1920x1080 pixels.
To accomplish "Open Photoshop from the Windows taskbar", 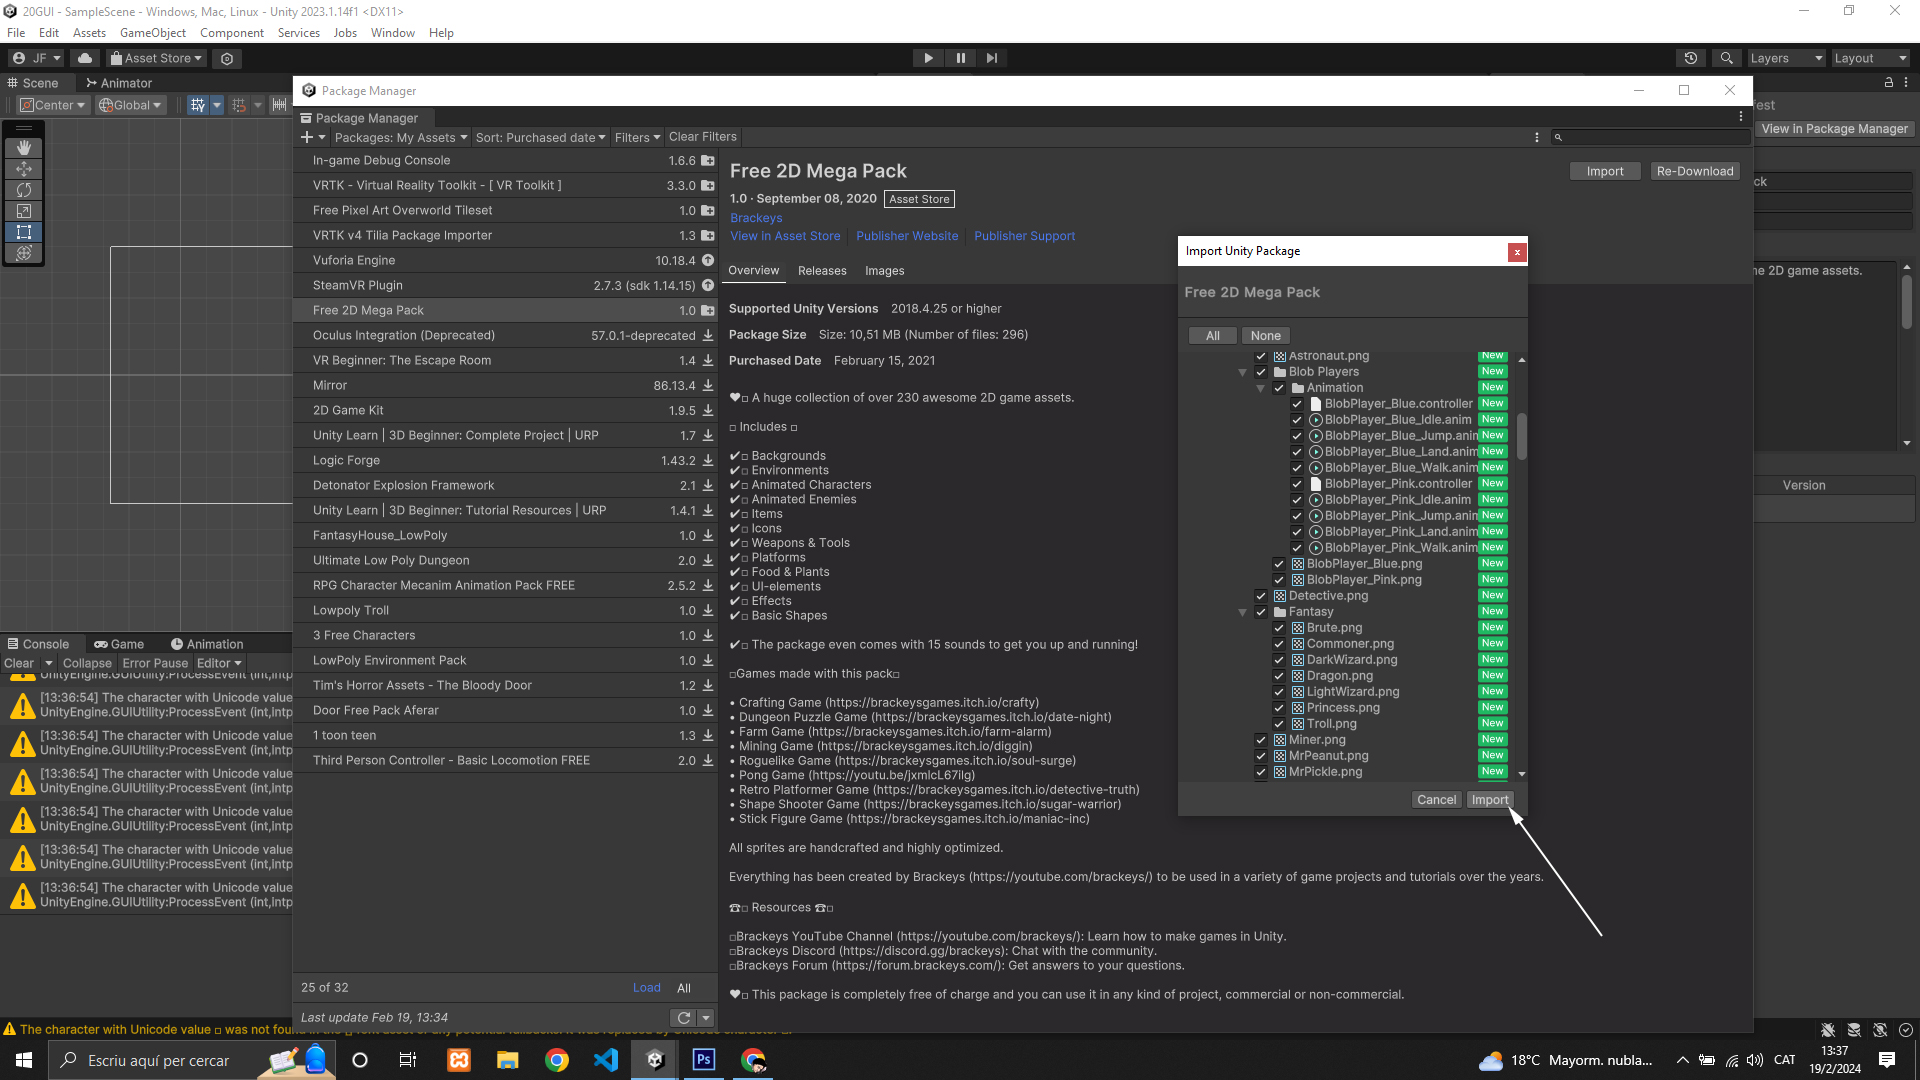I will coord(704,1060).
